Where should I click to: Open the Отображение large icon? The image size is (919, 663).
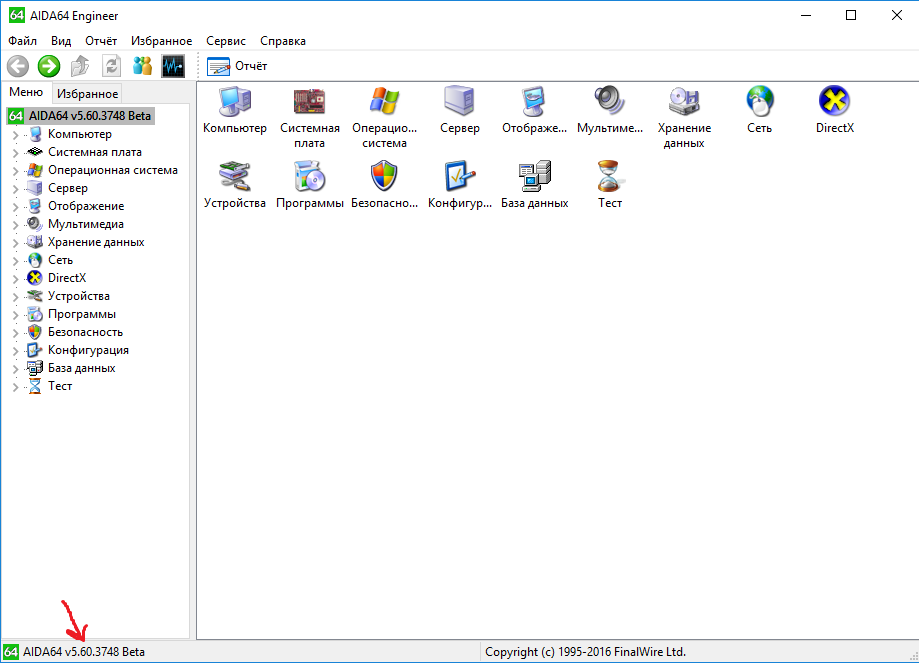click(535, 110)
